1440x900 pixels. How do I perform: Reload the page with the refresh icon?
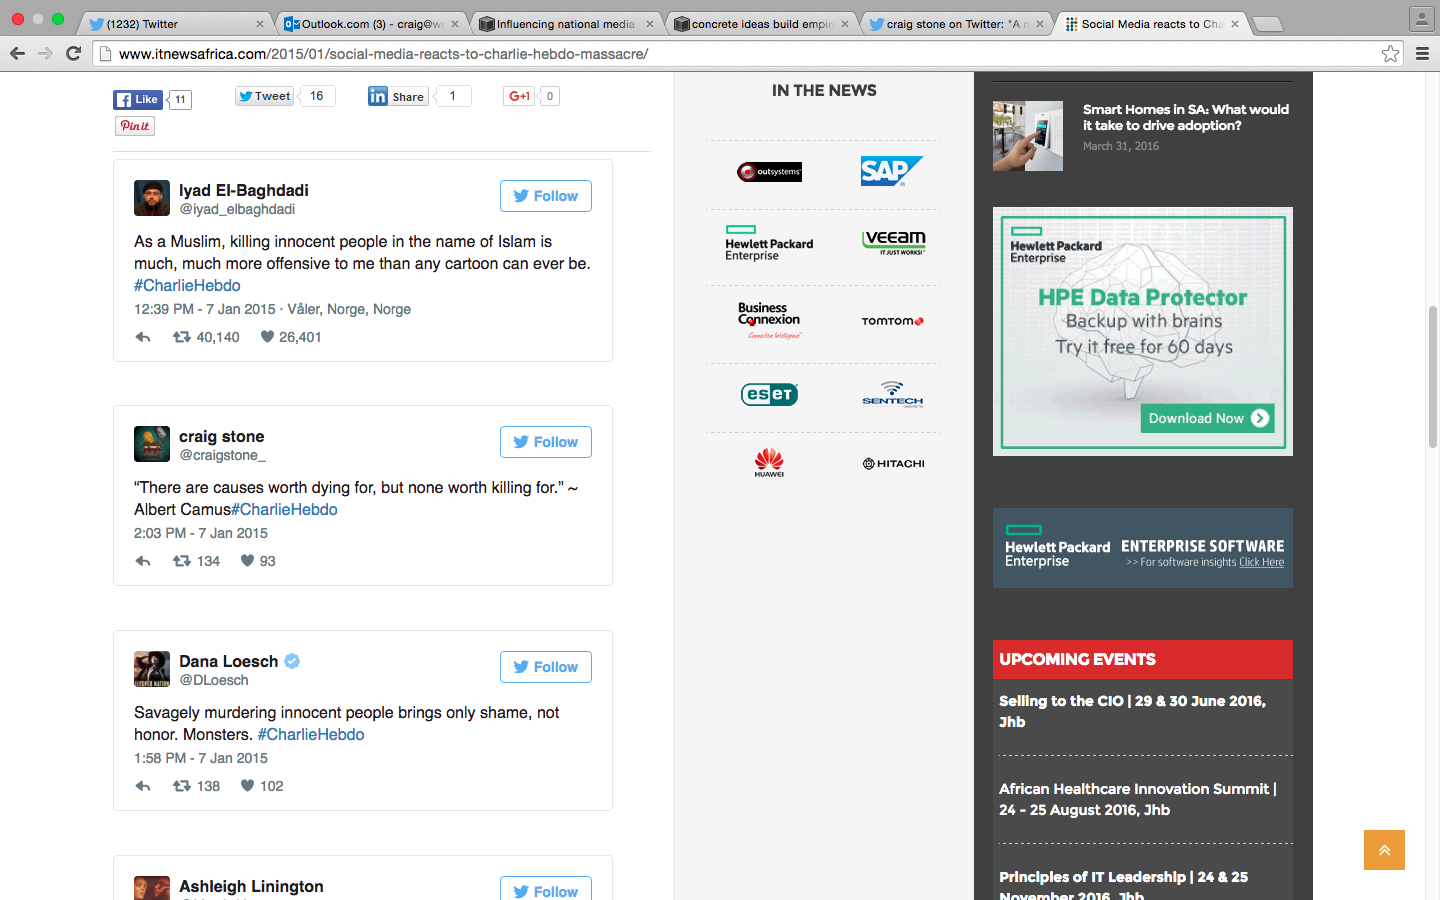(x=73, y=53)
